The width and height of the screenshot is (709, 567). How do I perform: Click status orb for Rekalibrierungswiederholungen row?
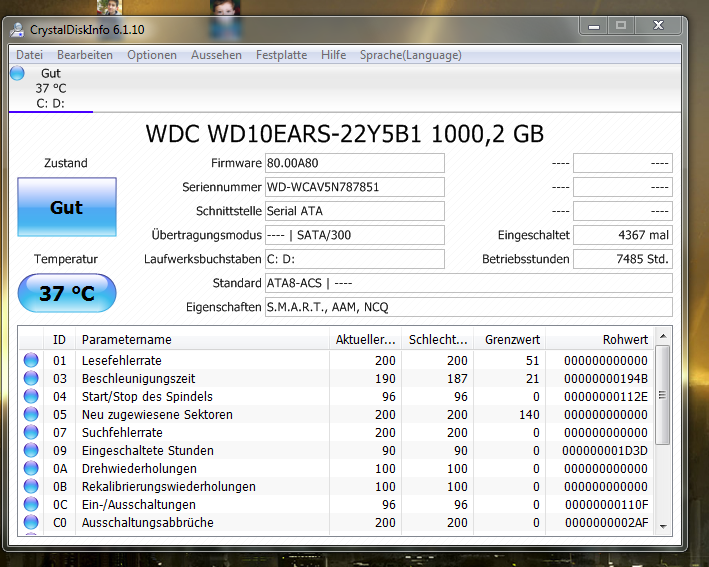[x=31, y=487]
